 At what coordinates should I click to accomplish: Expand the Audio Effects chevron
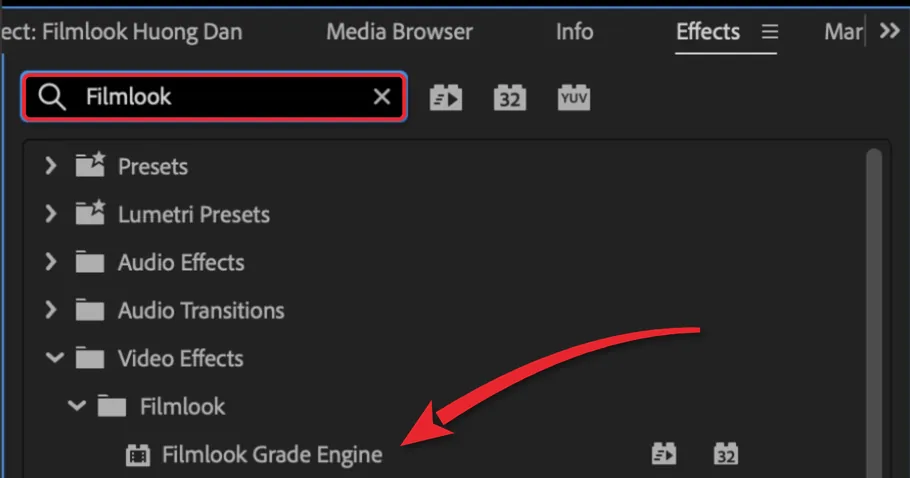point(51,262)
